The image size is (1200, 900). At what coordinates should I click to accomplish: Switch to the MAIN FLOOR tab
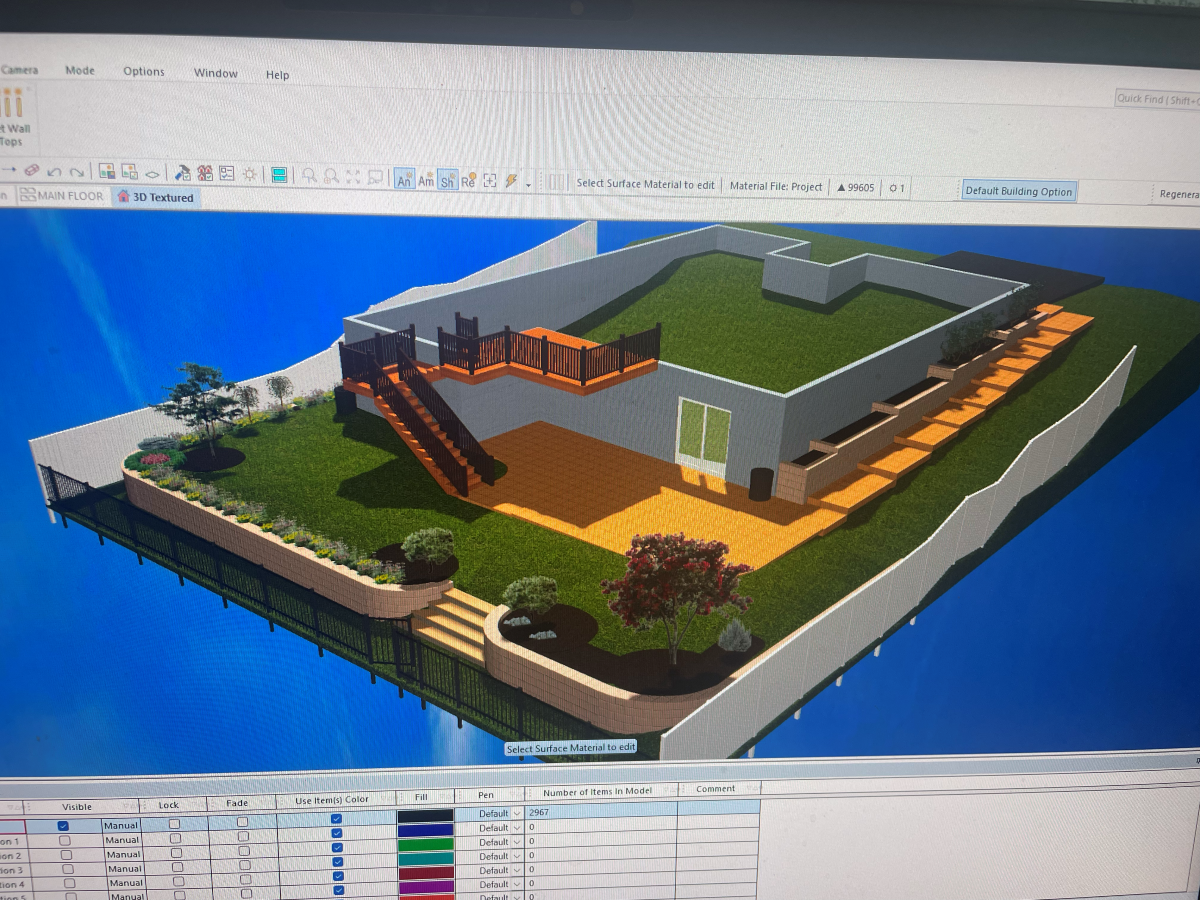[70, 196]
